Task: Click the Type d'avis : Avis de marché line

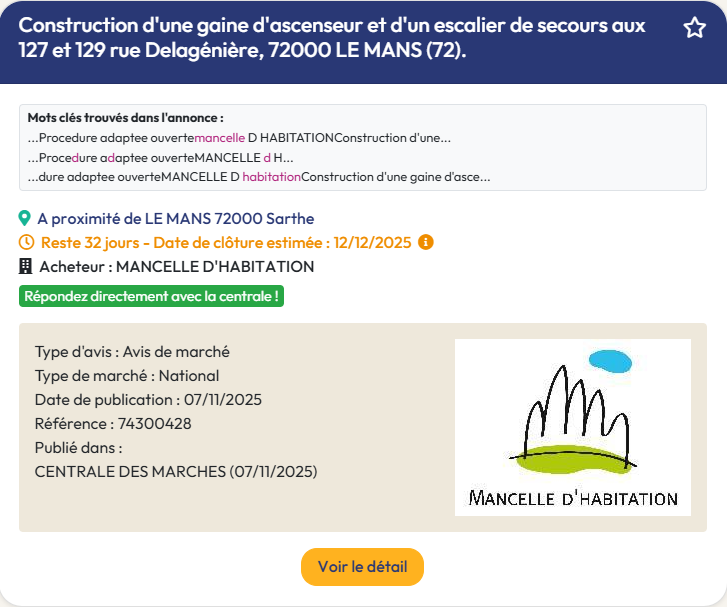Action: 132,352
